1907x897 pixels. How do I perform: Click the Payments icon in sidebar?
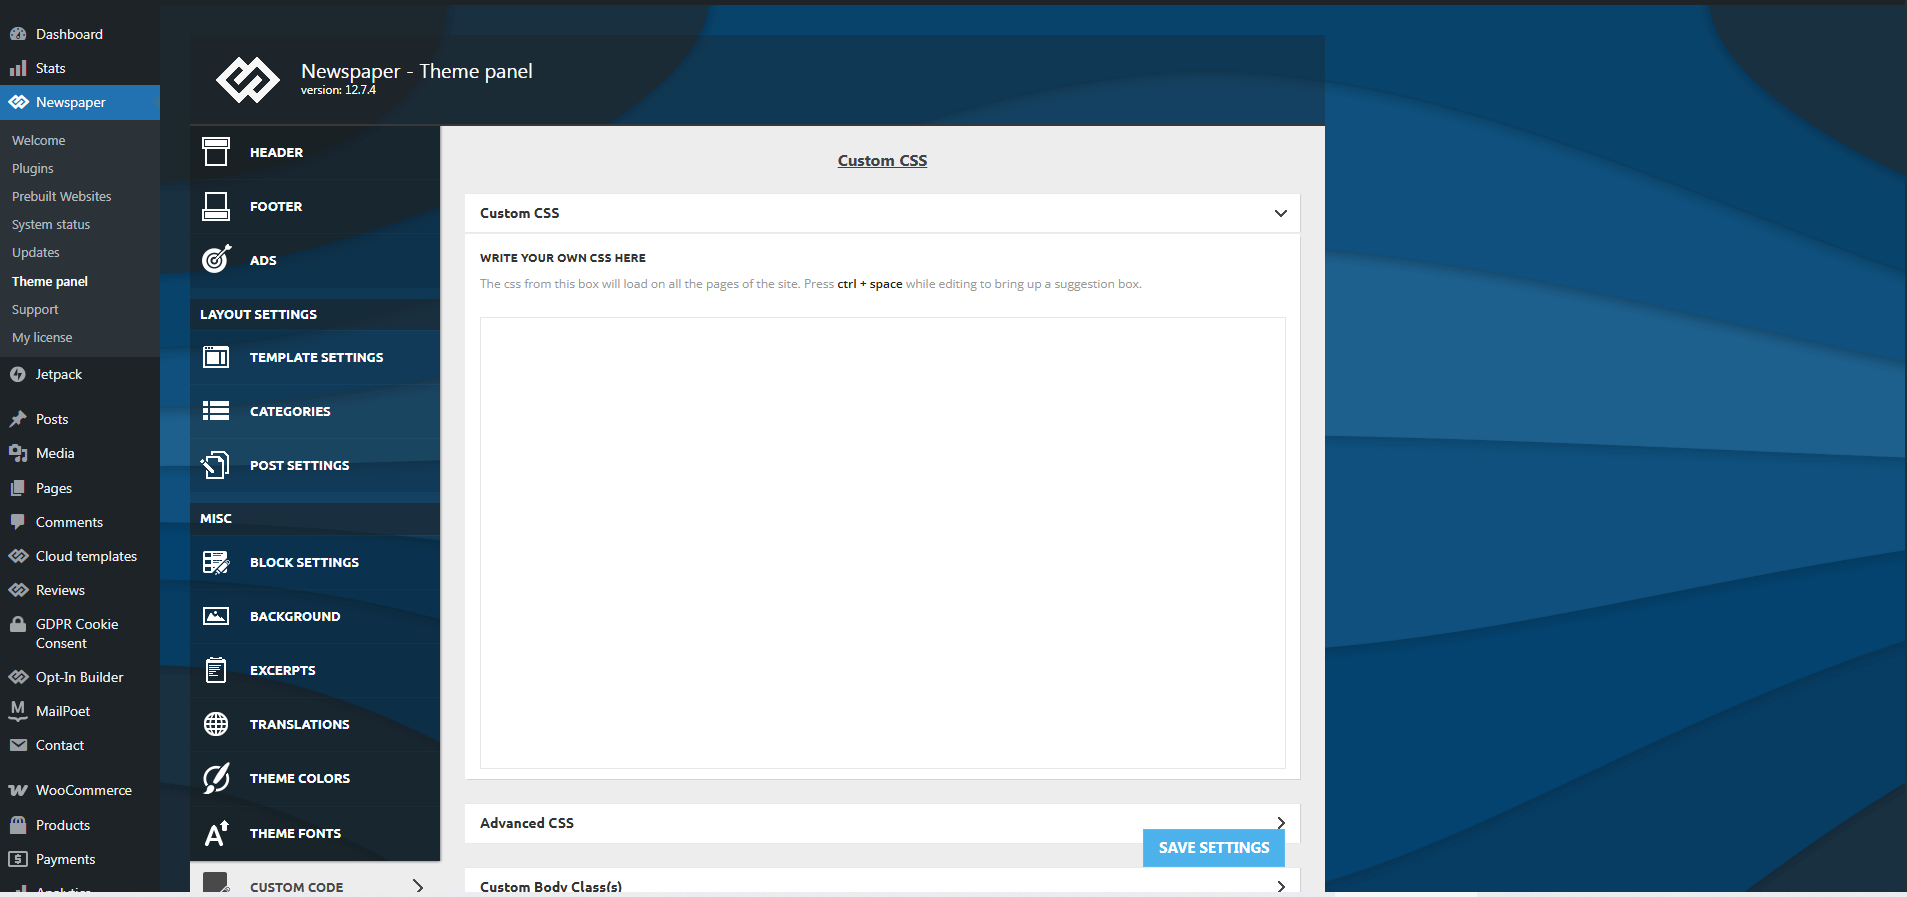point(18,859)
